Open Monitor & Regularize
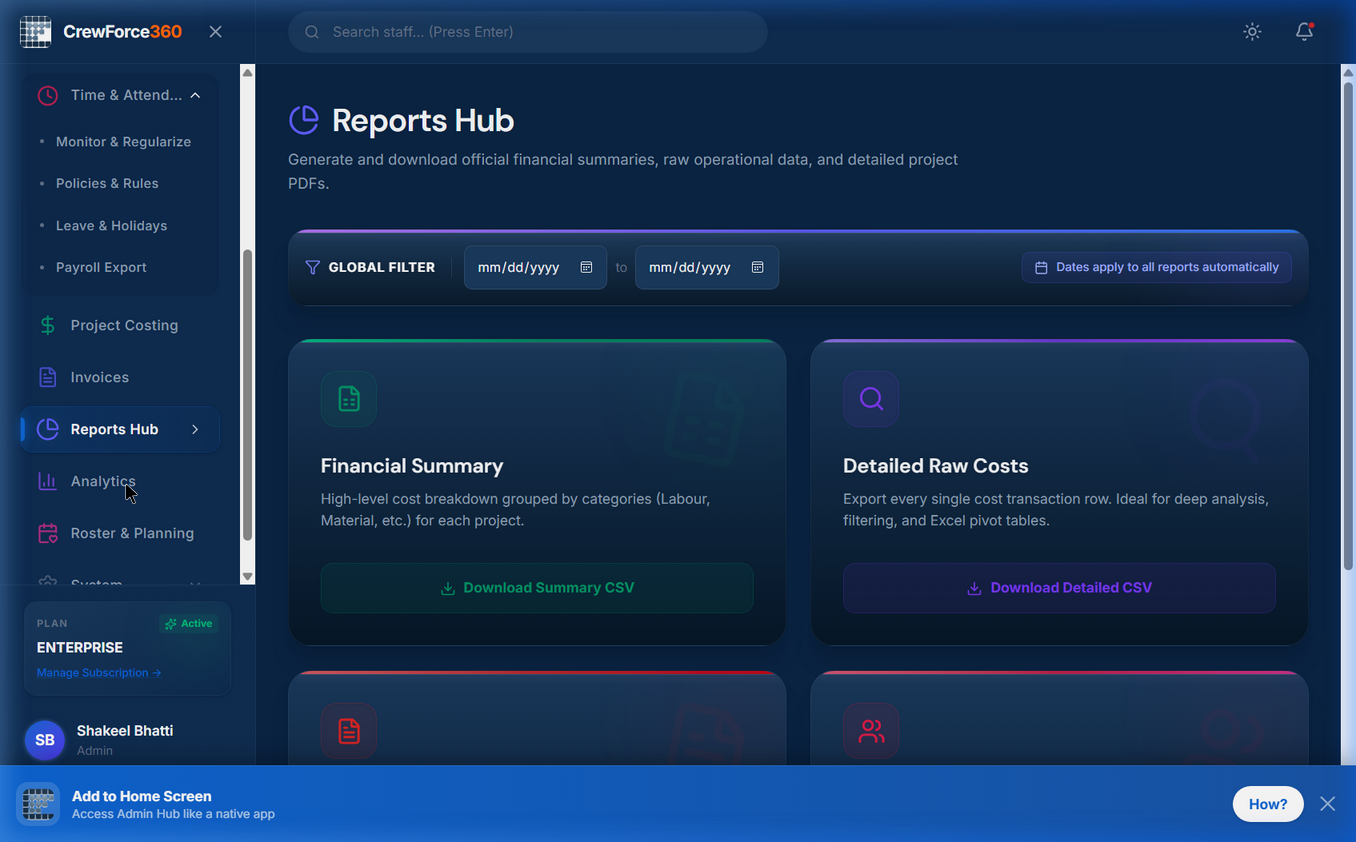Image resolution: width=1356 pixels, height=842 pixels. [x=123, y=142]
